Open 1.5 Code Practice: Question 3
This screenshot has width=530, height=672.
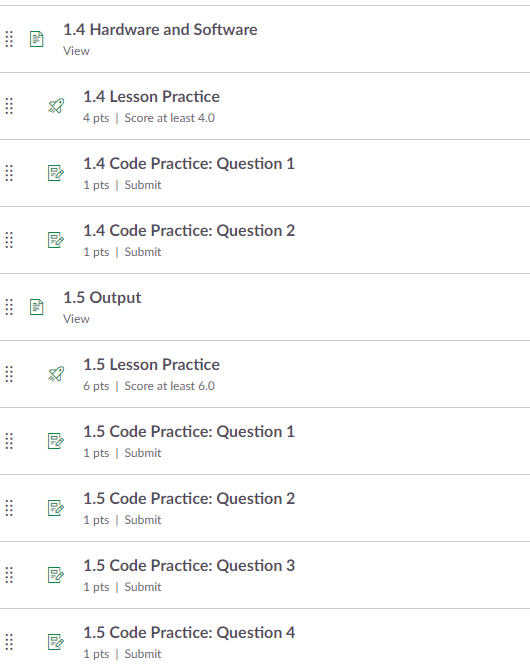(189, 566)
